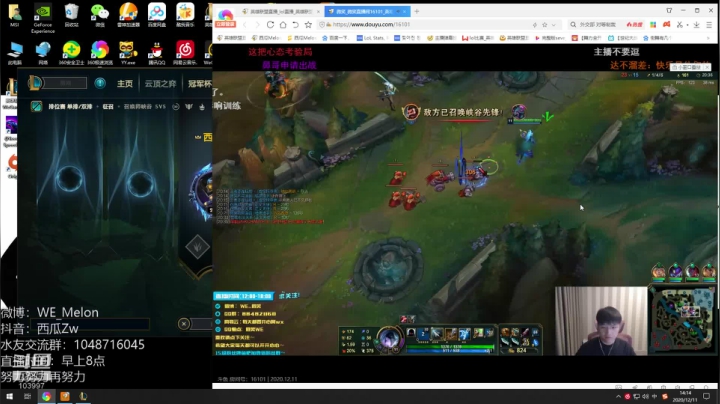Click the streamer webcam overlay
The width and height of the screenshot is (720, 404).
pos(601,321)
